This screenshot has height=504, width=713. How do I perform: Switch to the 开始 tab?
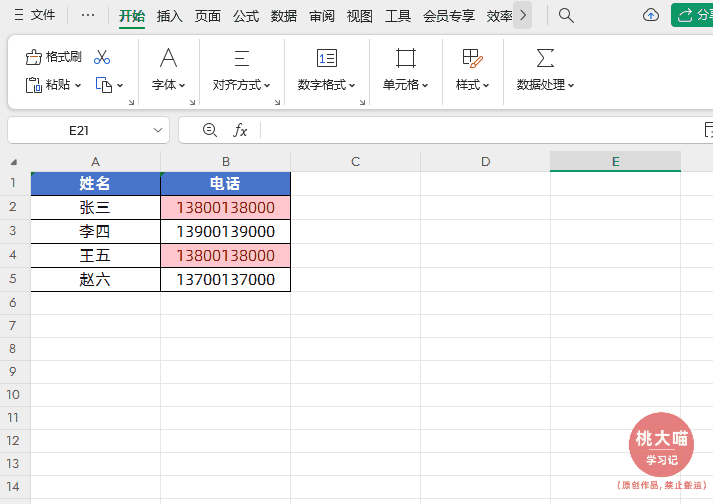point(132,16)
